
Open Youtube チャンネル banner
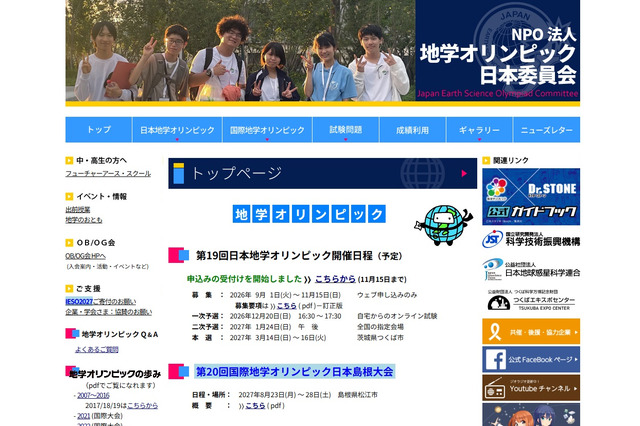tap(531, 388)
